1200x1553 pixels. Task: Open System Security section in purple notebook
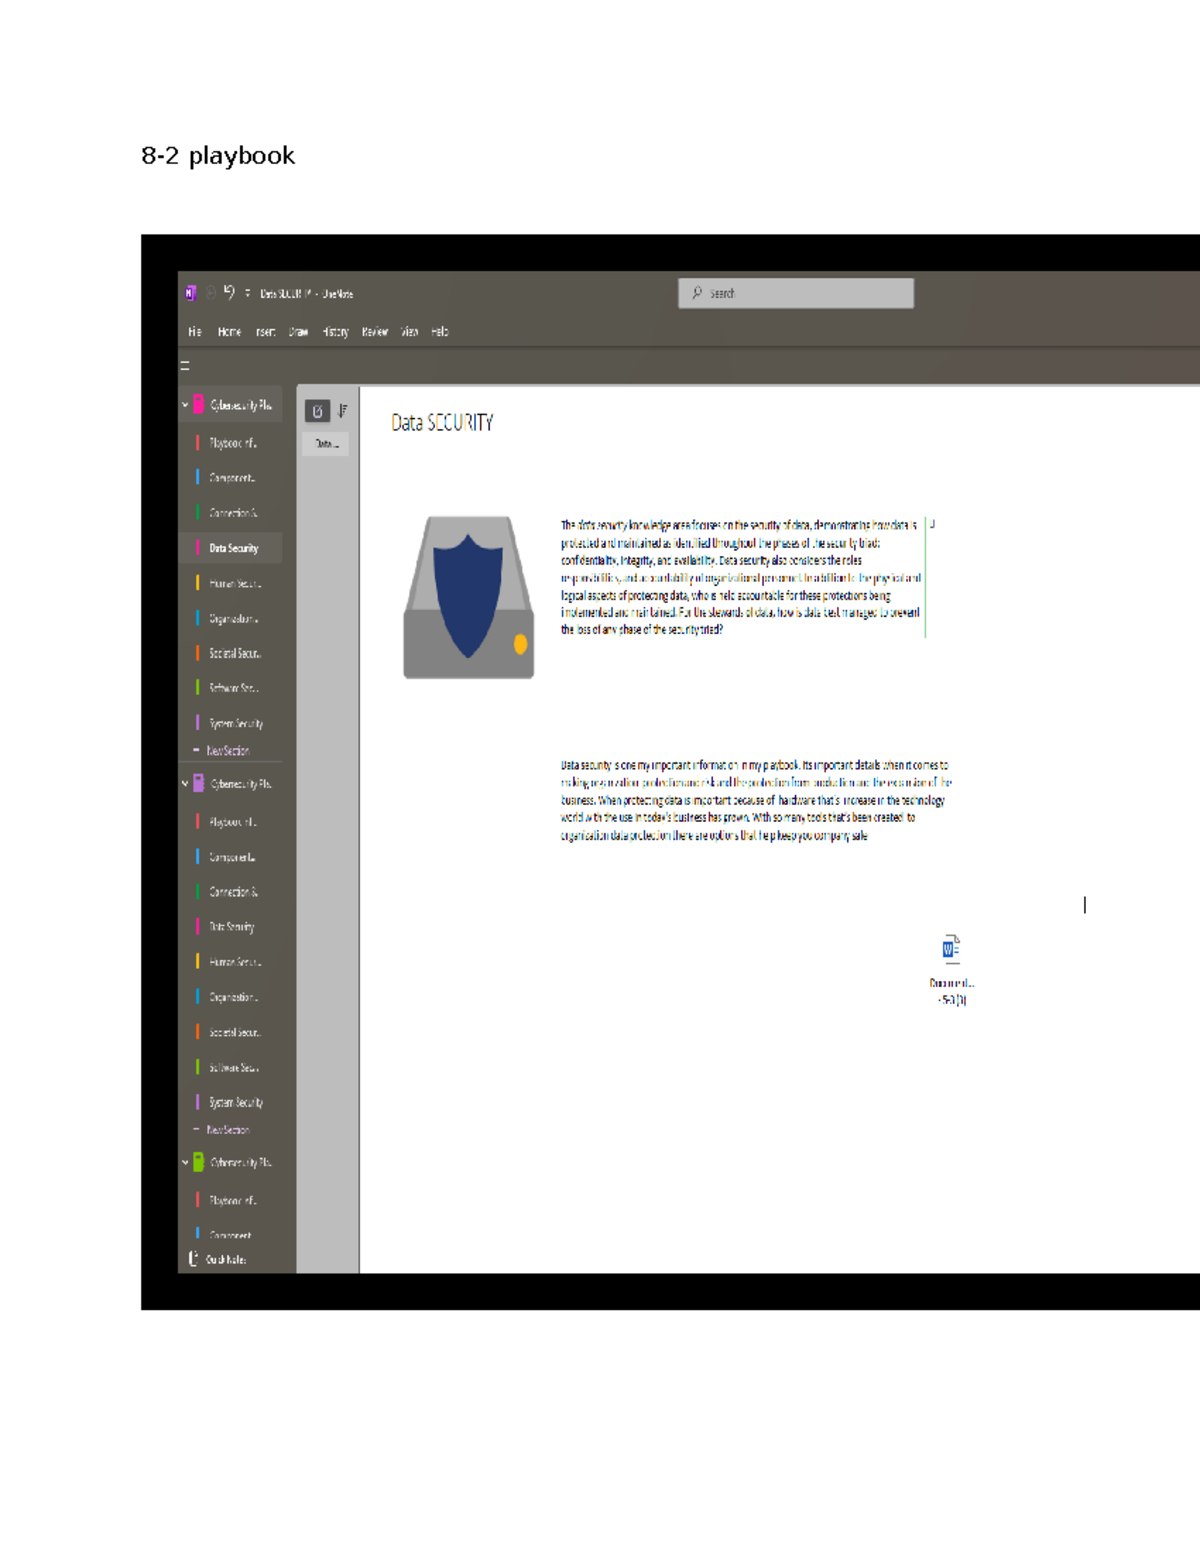[232, 1102]
